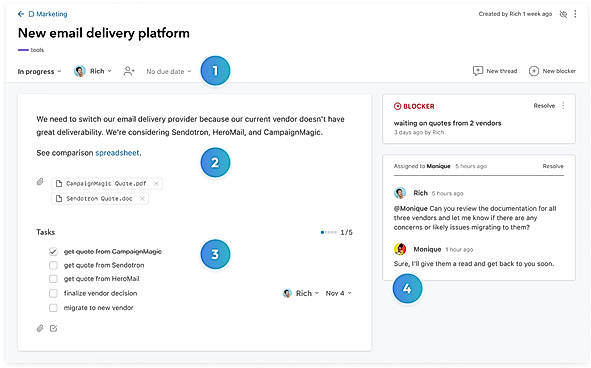Image resolution: width=591 pixels, height=368 pixels.
Task: Go back using the left arrow icon
Action: pyautogui.click(x=21, y=14)
